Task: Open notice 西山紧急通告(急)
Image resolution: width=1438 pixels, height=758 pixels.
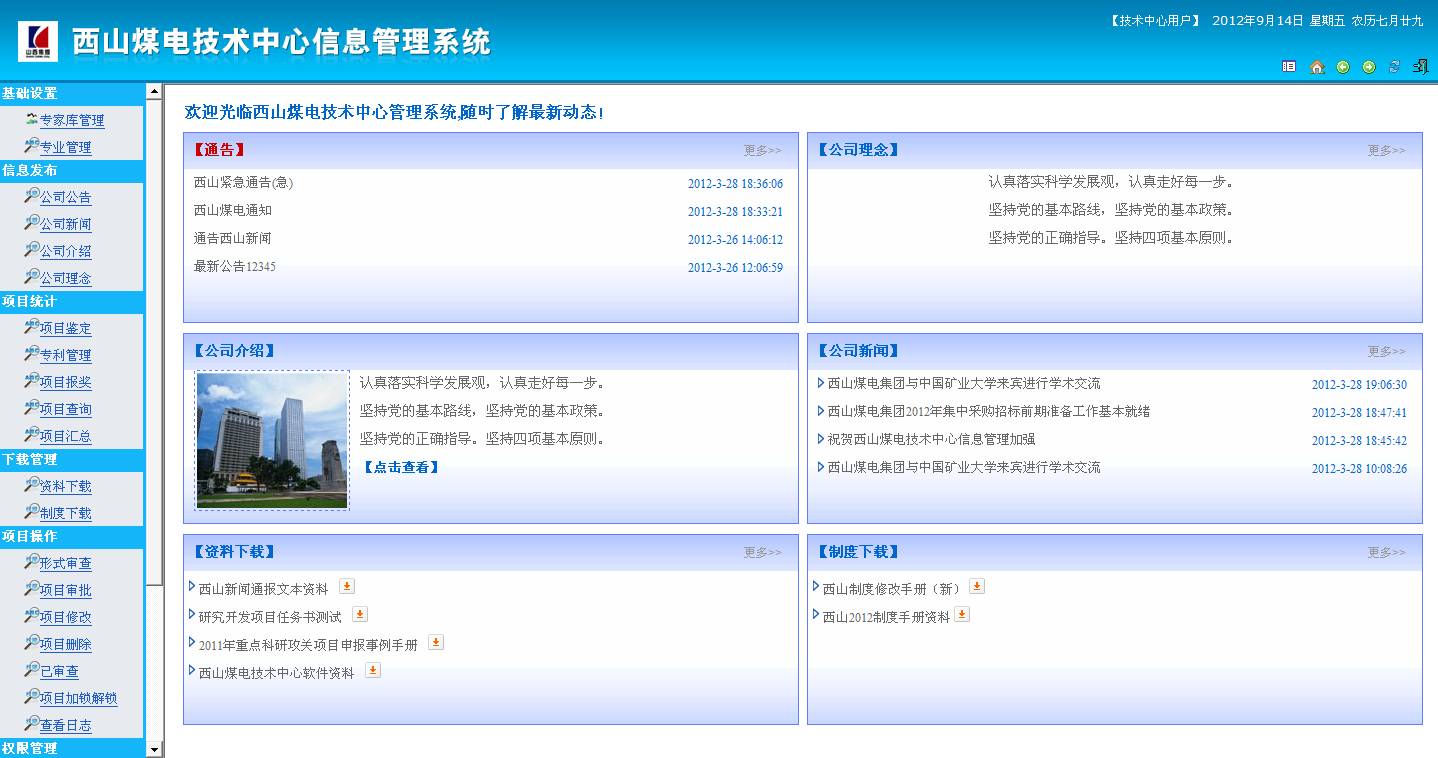Action: coord(243,183)
